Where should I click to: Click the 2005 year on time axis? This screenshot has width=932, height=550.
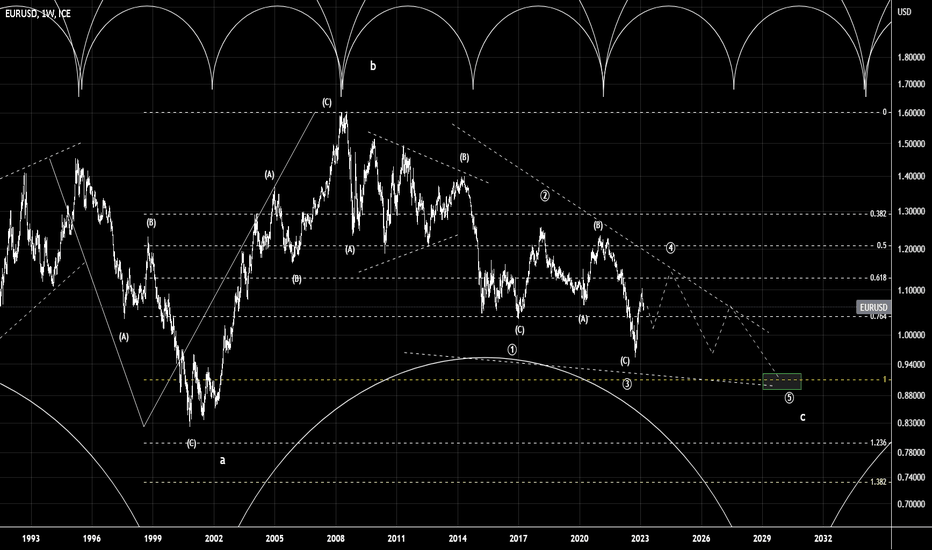click(x=275, y=539)
